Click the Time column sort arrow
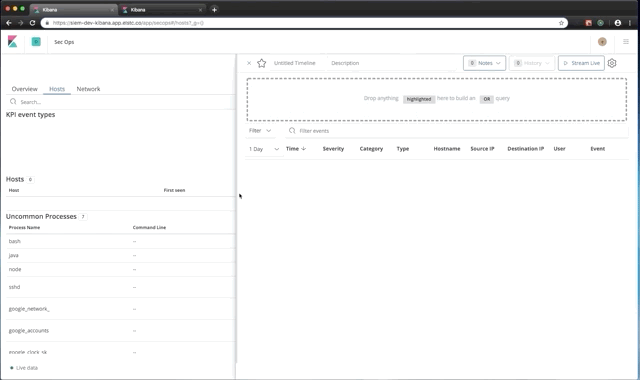 [x=303, y=149]
